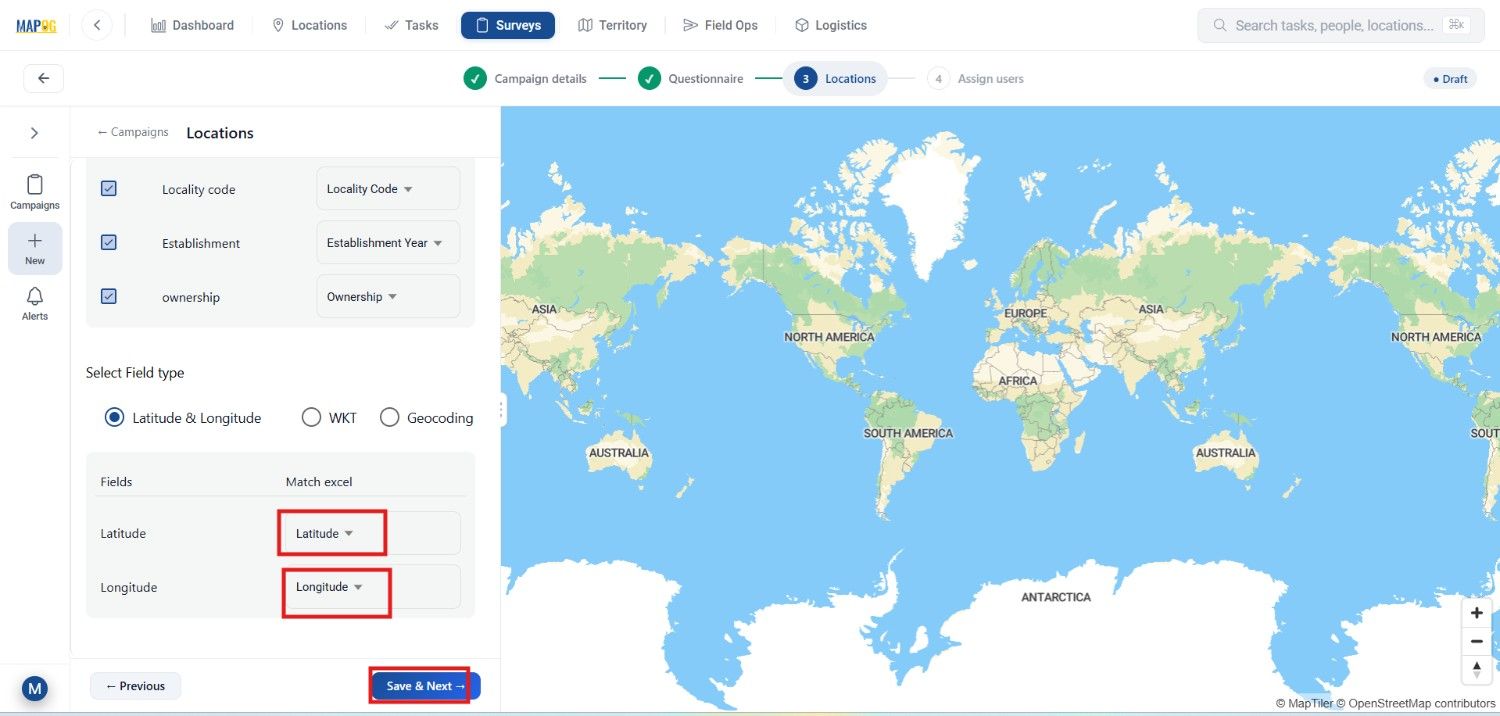This screenshot has width=1500, height=716.
Task: Switch to the Tasks tab
Action: 412,25
